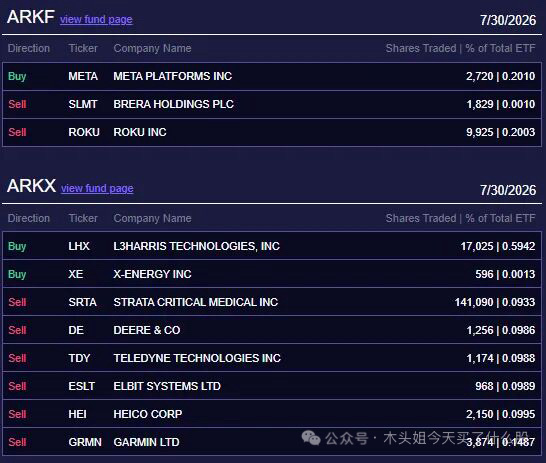Click the ARKF date 7/30/2026

508,20
